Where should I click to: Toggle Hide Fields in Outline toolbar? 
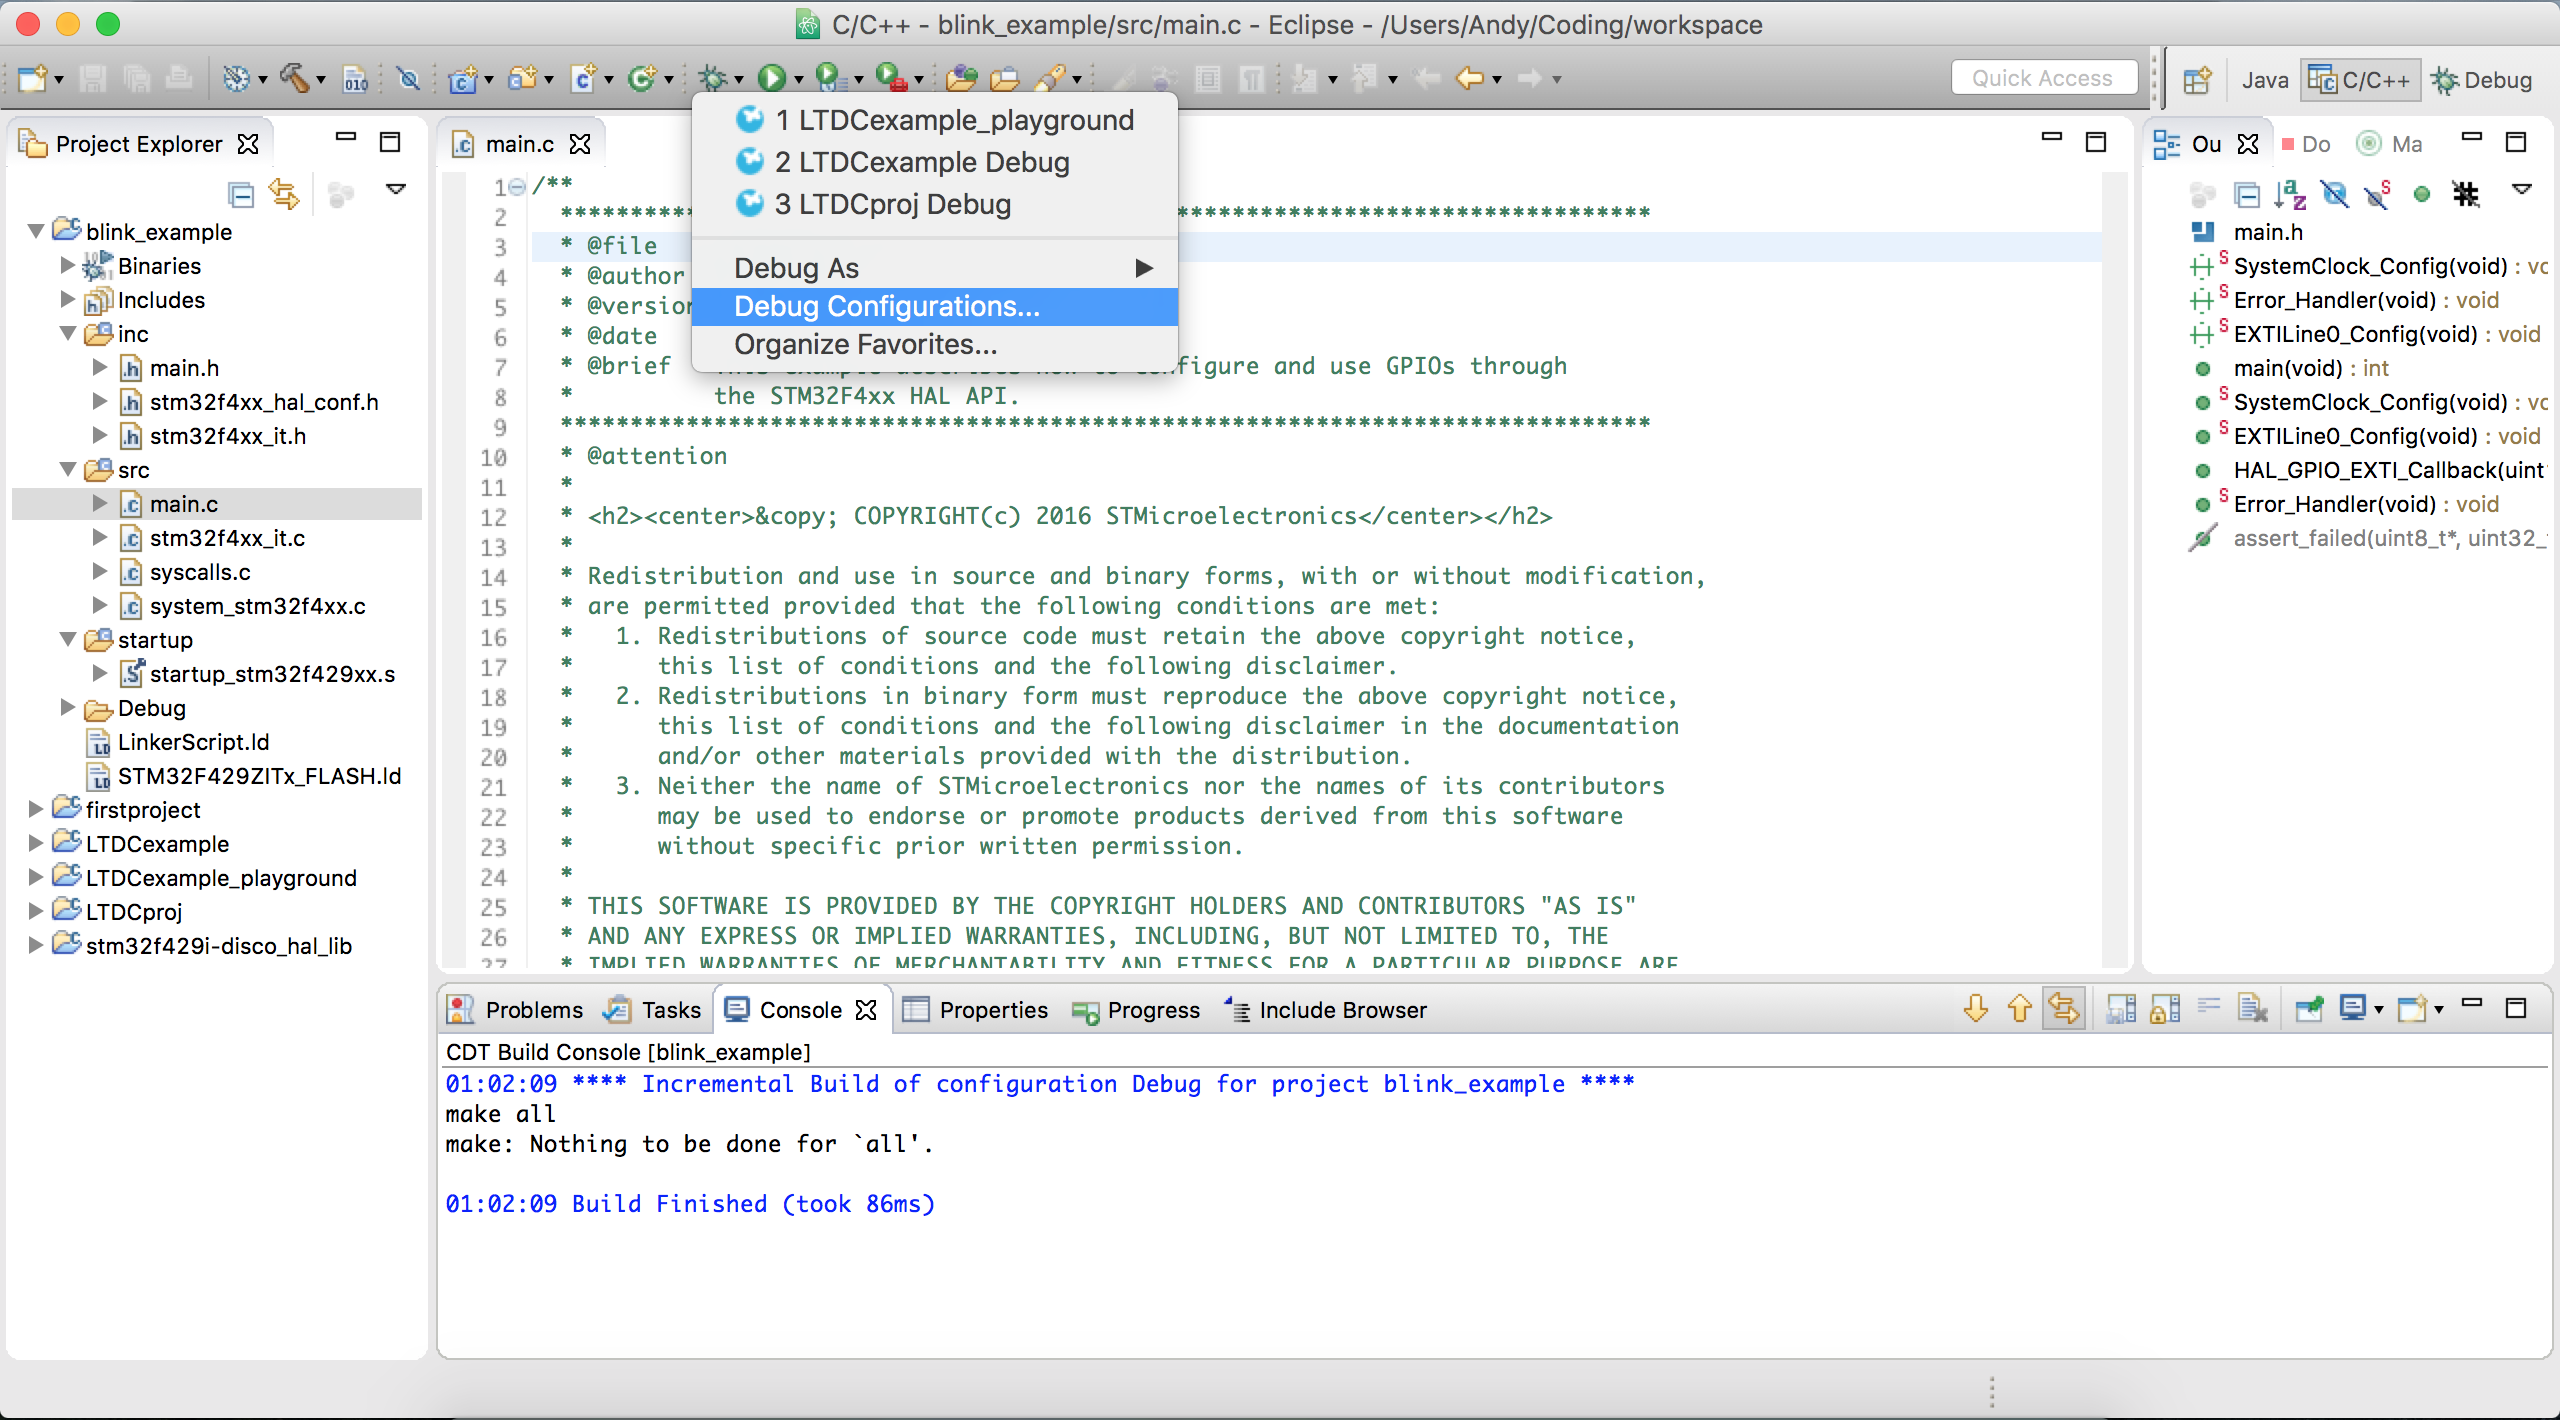[x=2334, y=194]
